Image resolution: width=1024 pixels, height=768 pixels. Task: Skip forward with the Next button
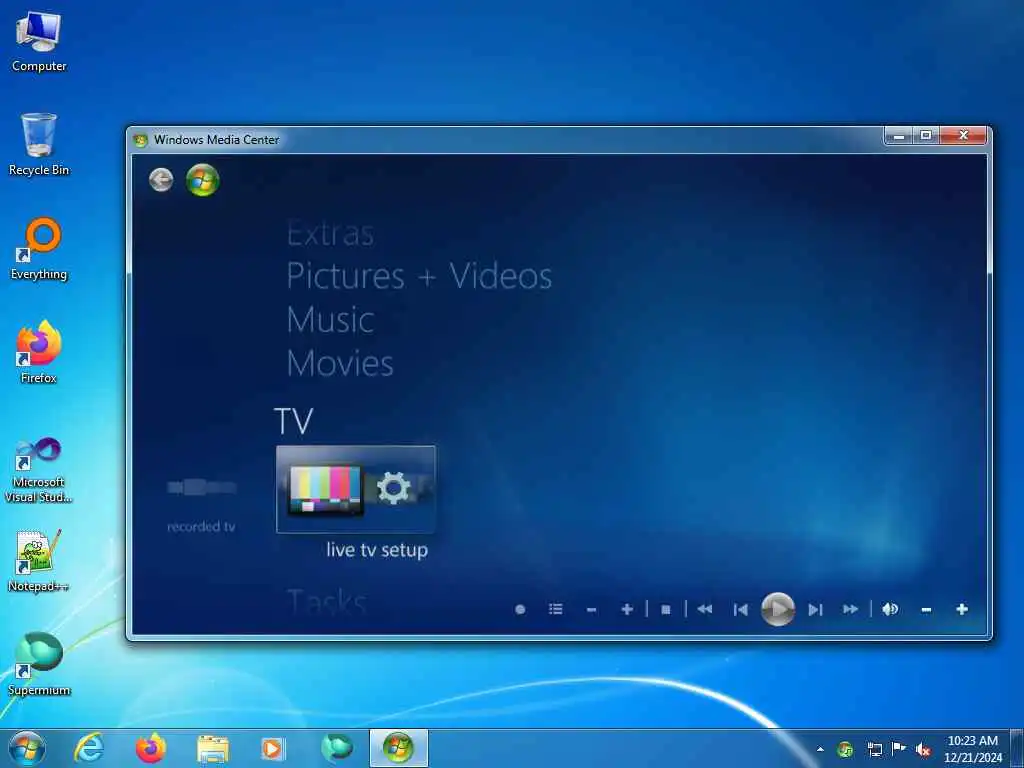[x=815, y=609]
